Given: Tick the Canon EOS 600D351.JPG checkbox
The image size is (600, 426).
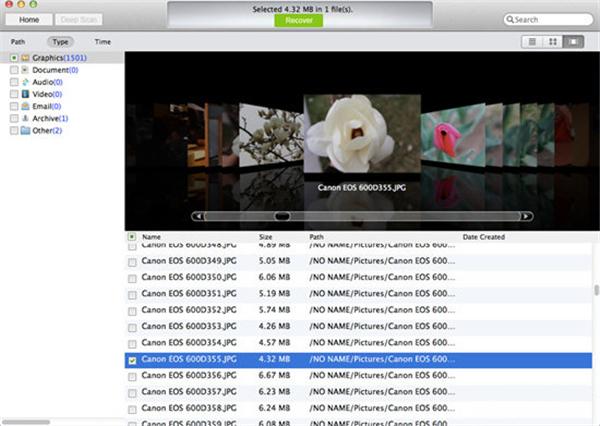Looking at the screenshot, I should click(132, 295).
